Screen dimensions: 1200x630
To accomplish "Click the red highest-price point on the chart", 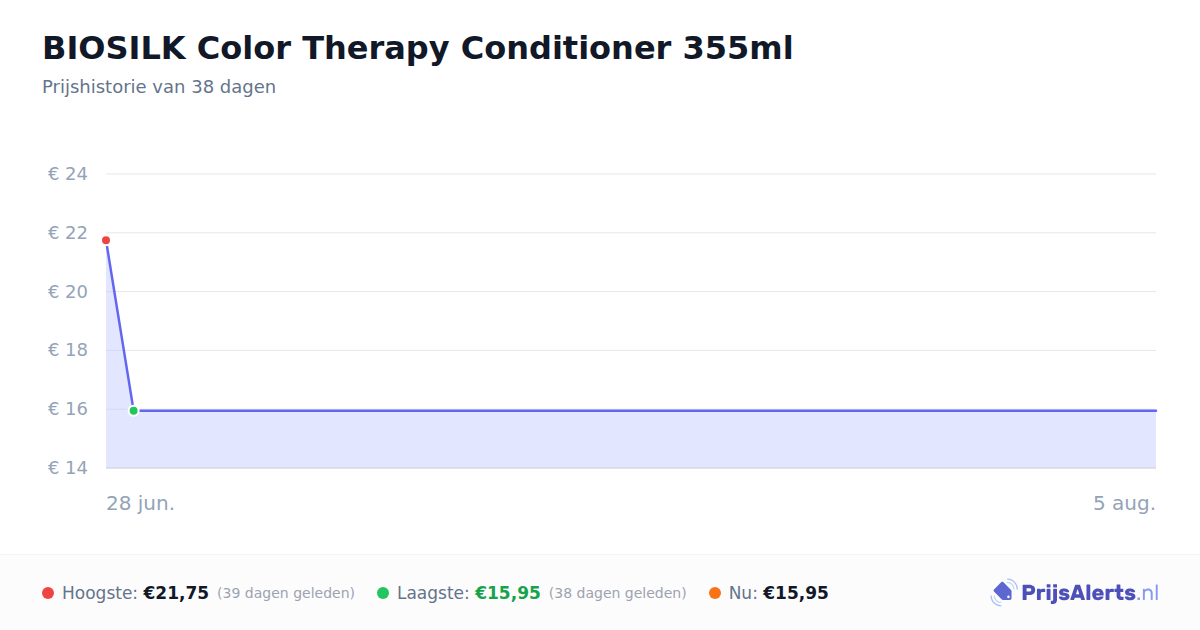I will coord(106,240).
